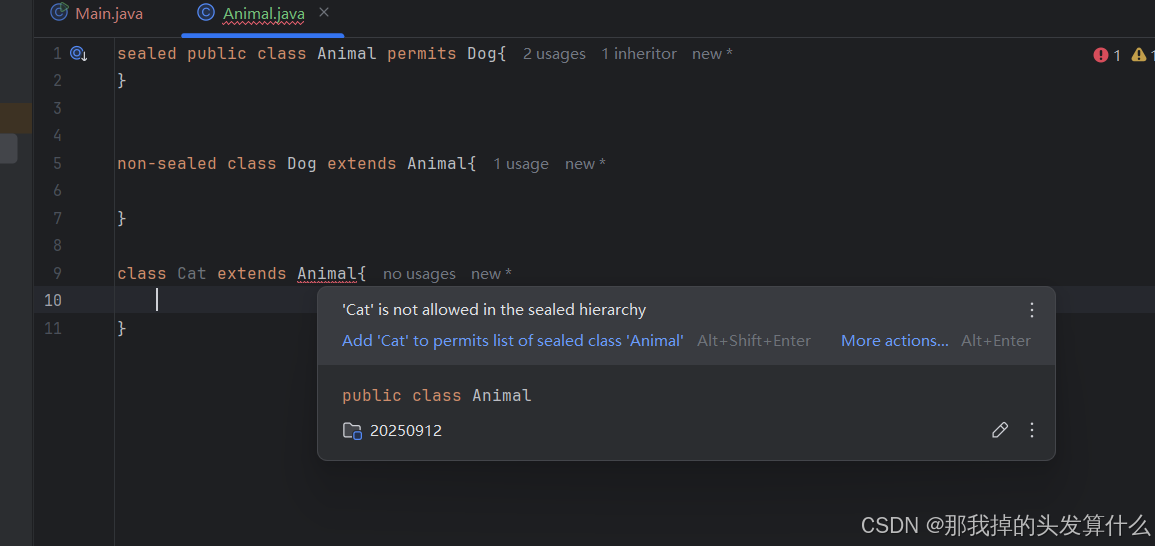Screen dimensions: 1155x546
Task: Click the sealed keyword on line 1
Action: (147, 54)
